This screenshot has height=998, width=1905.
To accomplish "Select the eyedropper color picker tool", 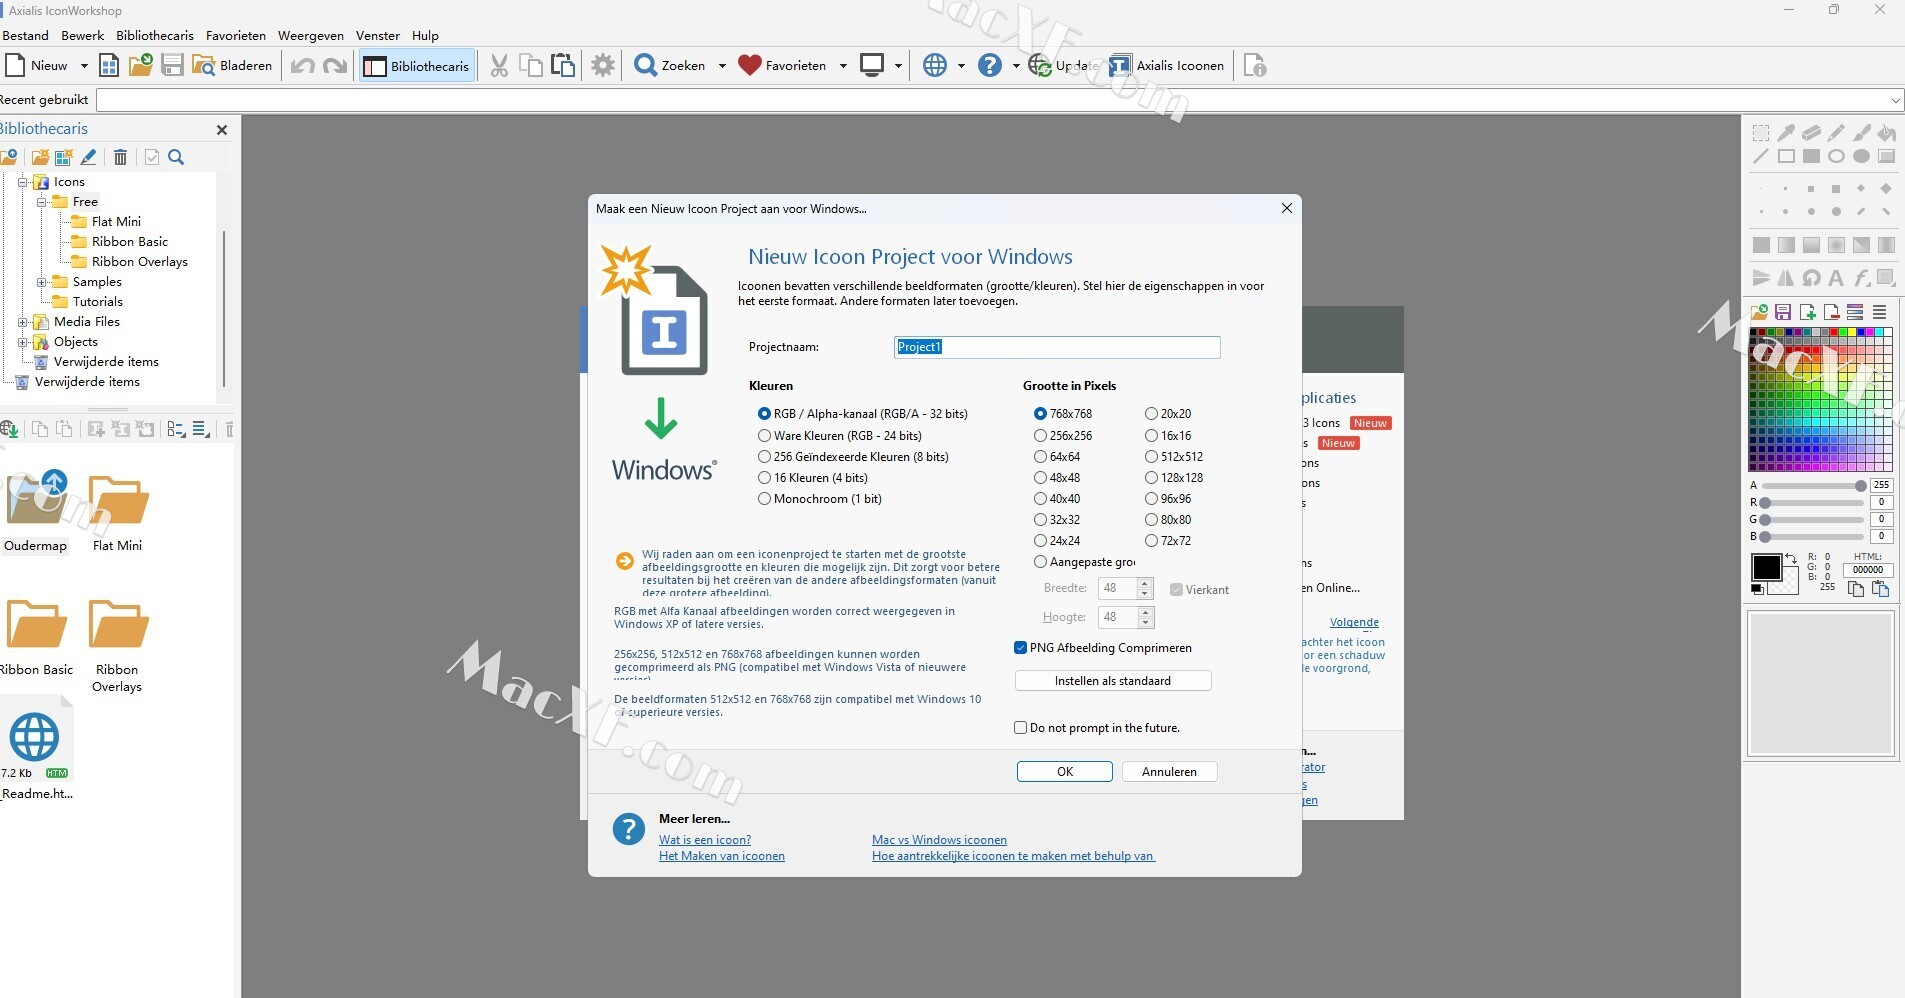I will tap(1786, 133).
